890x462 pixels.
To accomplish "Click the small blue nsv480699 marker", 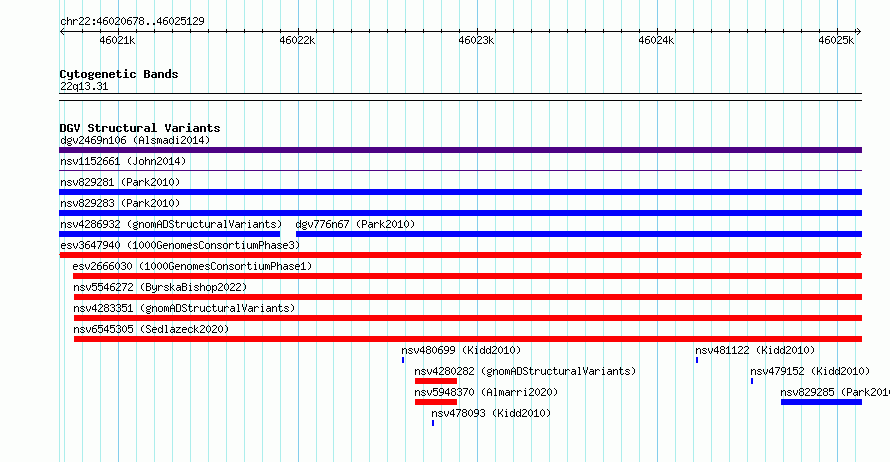I will [403, 360].
